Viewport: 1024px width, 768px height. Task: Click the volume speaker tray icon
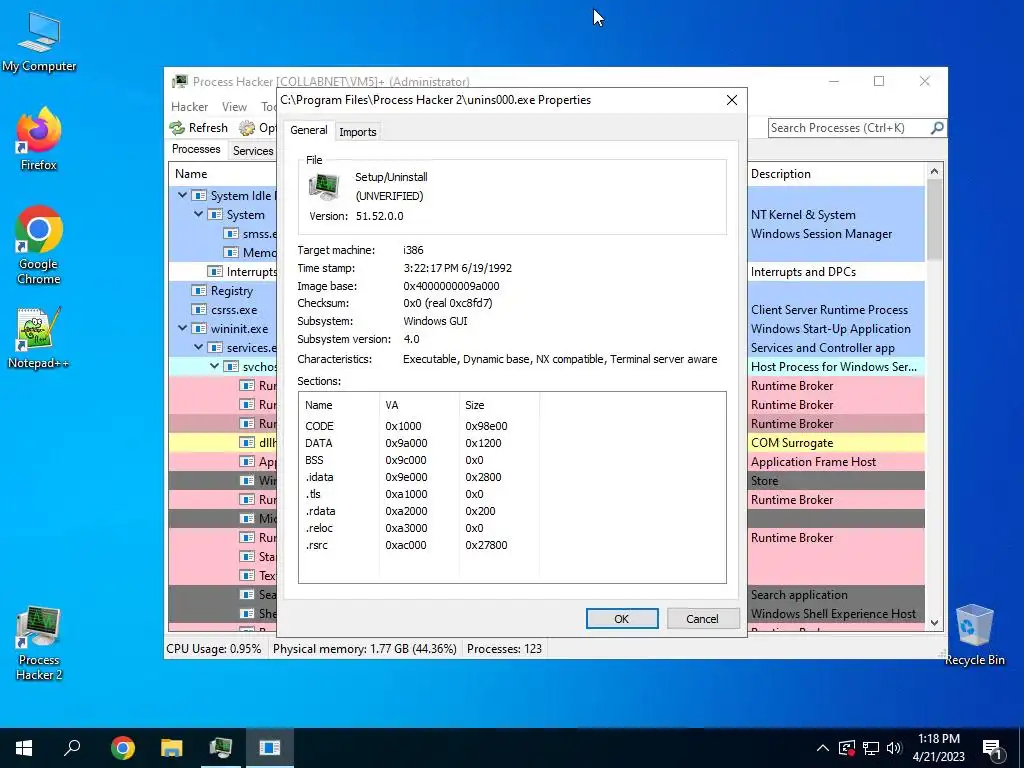[894, 748]
